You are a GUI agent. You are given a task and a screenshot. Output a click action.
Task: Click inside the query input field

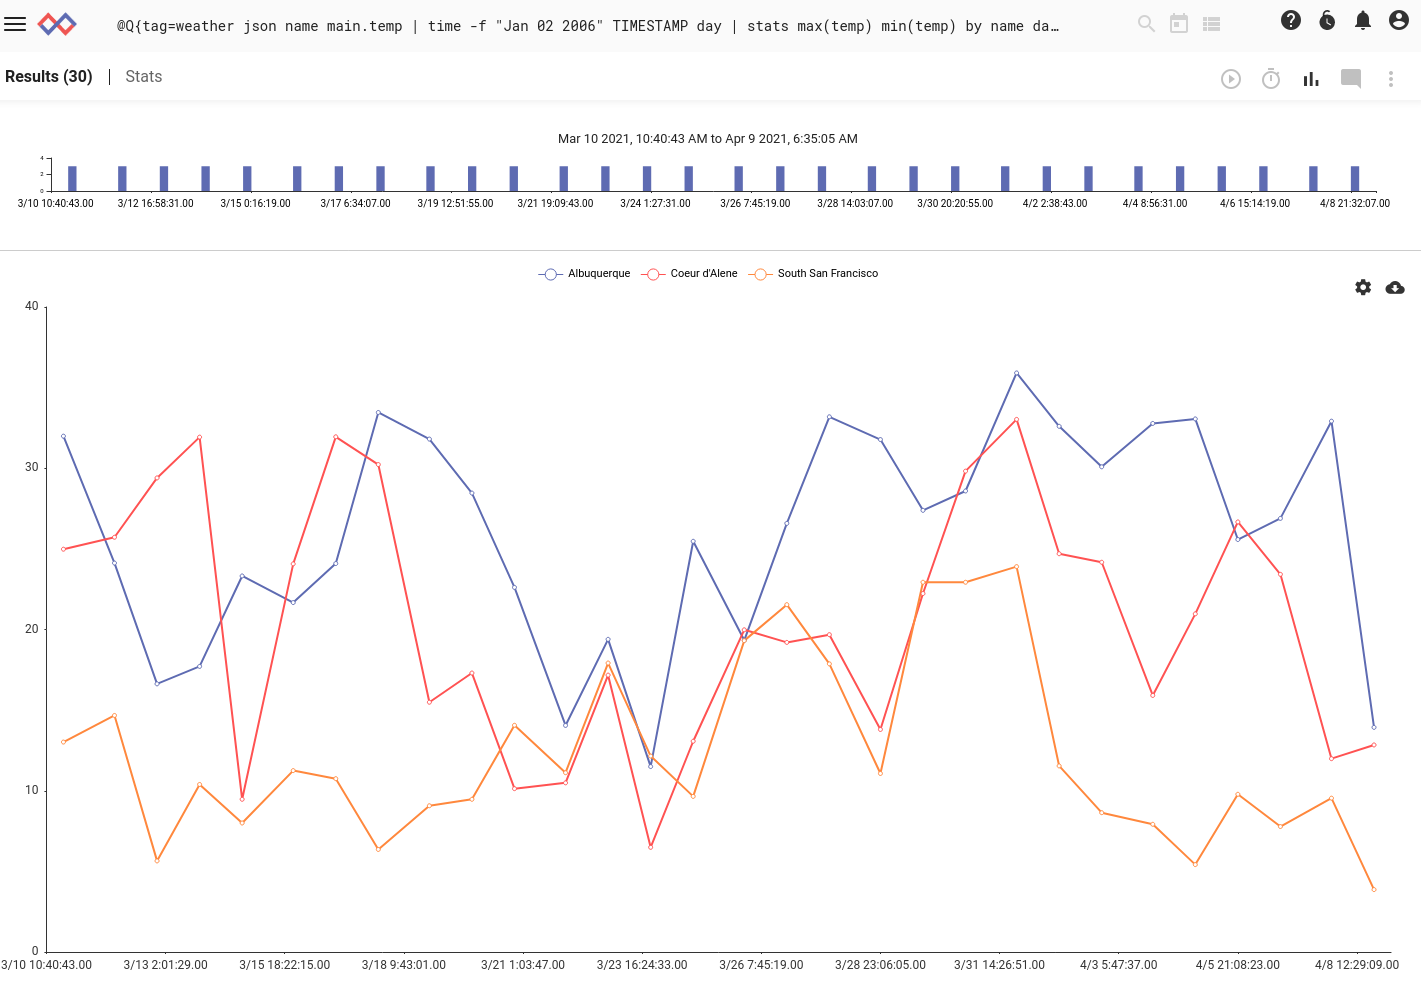[600, 26]
